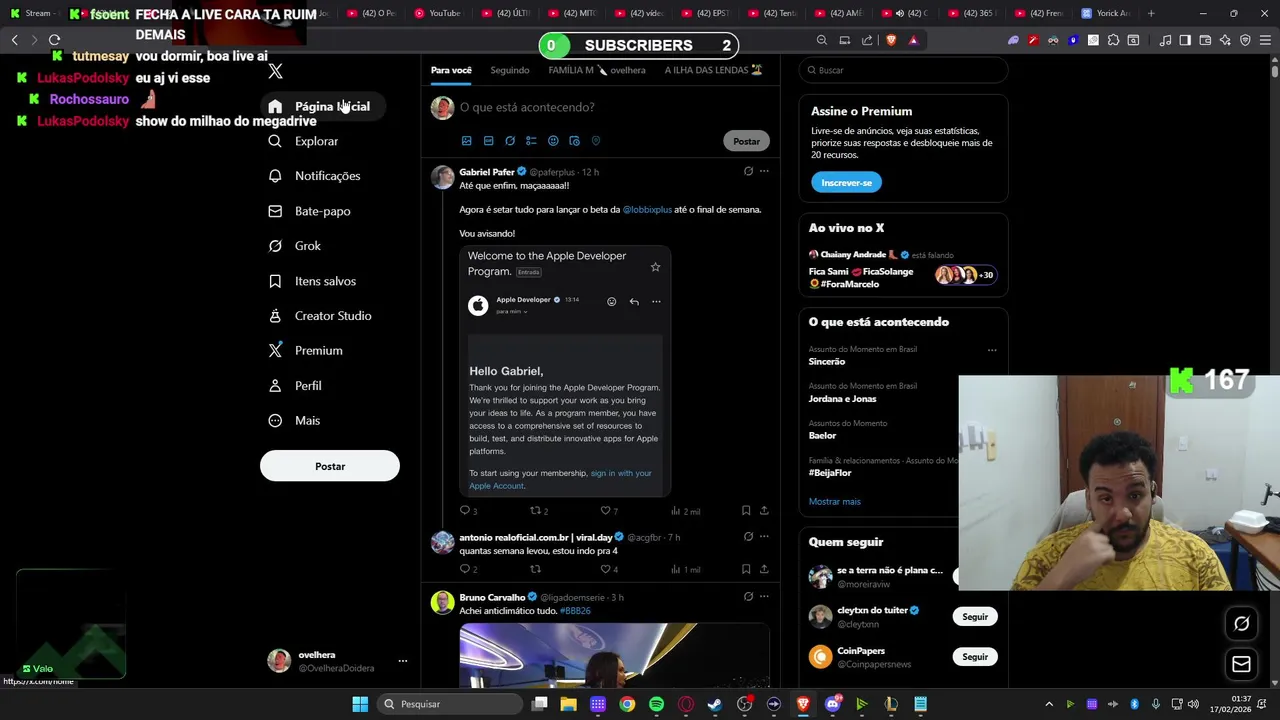Open Bate-papo messages in sidebar
This screenshot has height=720, width=1280.
[x=309, y=211]
